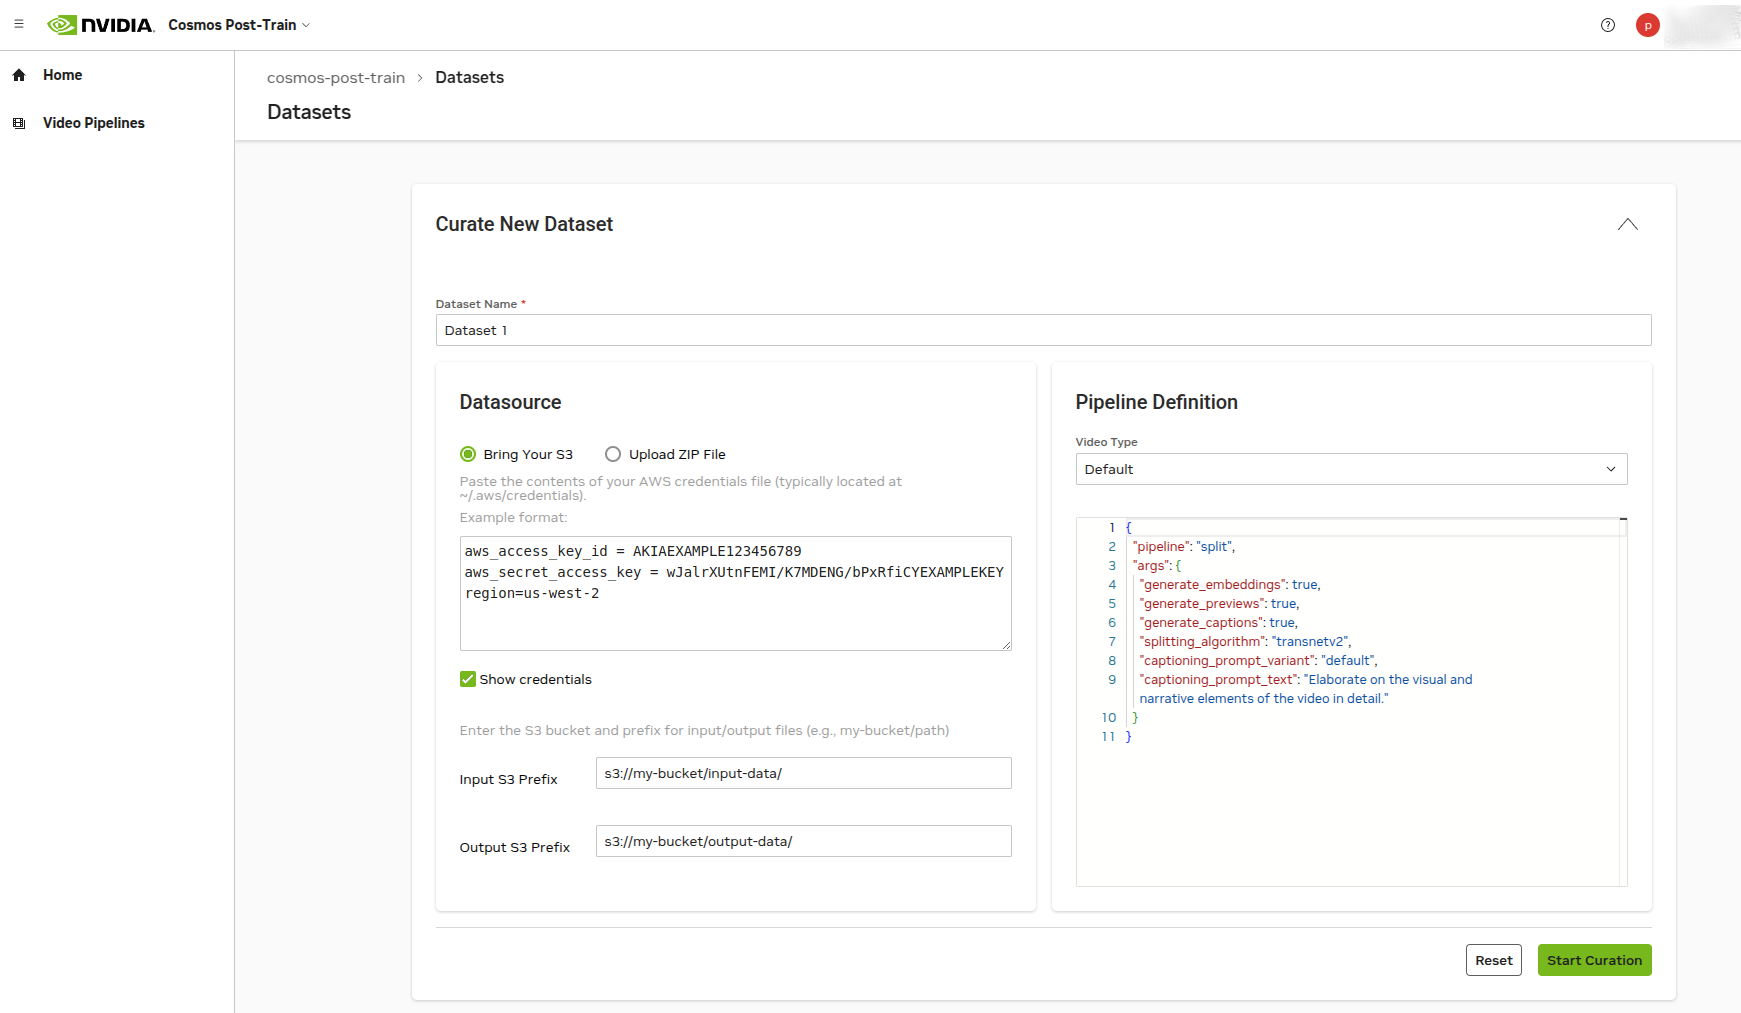Open the help question-mark icon
The width and height of the screenshot is (1741, 1013).
click(1608, 25)
